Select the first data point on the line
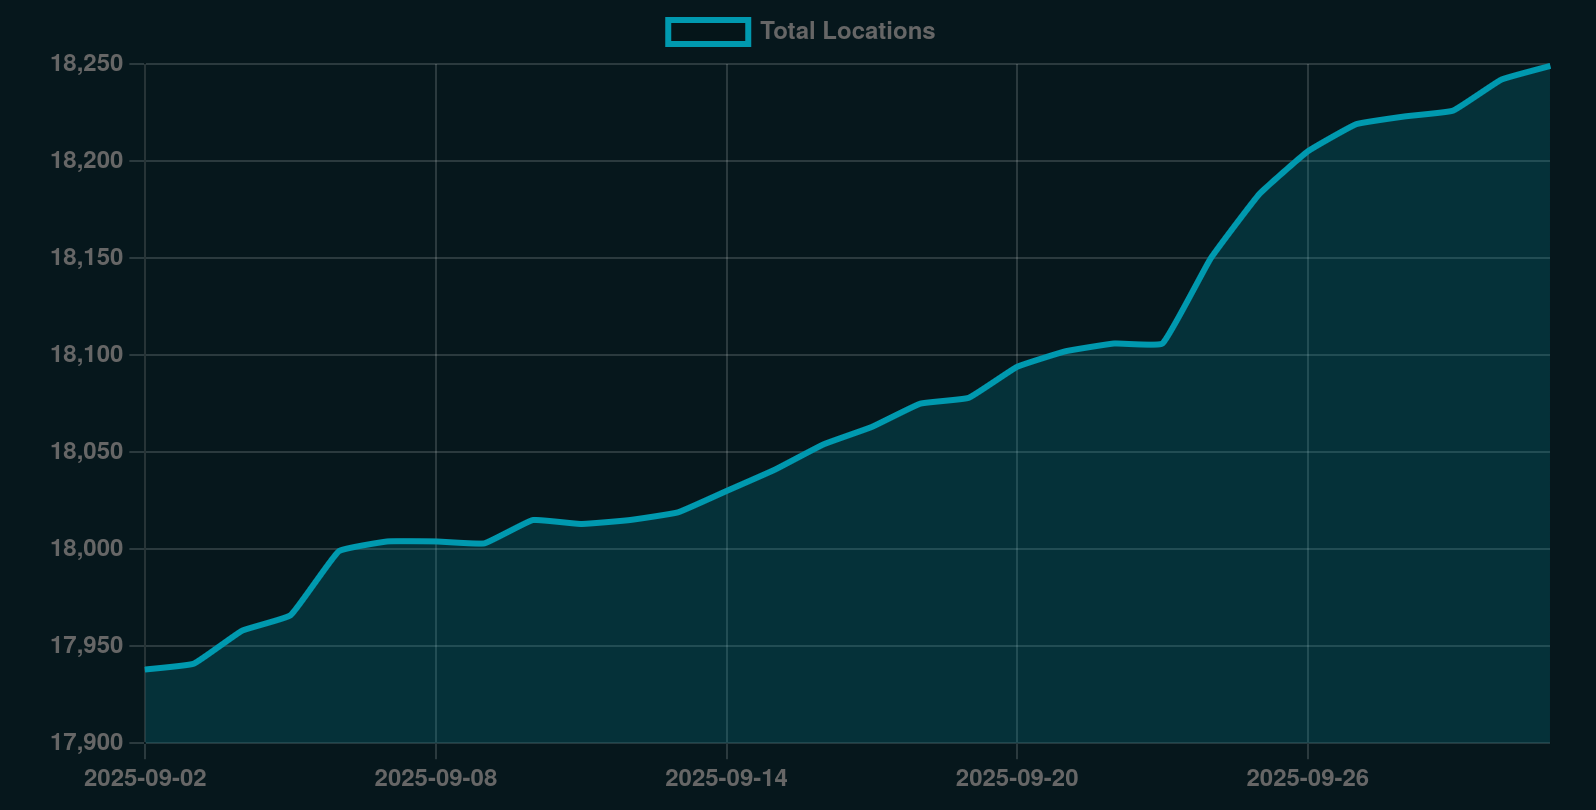Screen dimensions: 1596x810 pos(146,669)
